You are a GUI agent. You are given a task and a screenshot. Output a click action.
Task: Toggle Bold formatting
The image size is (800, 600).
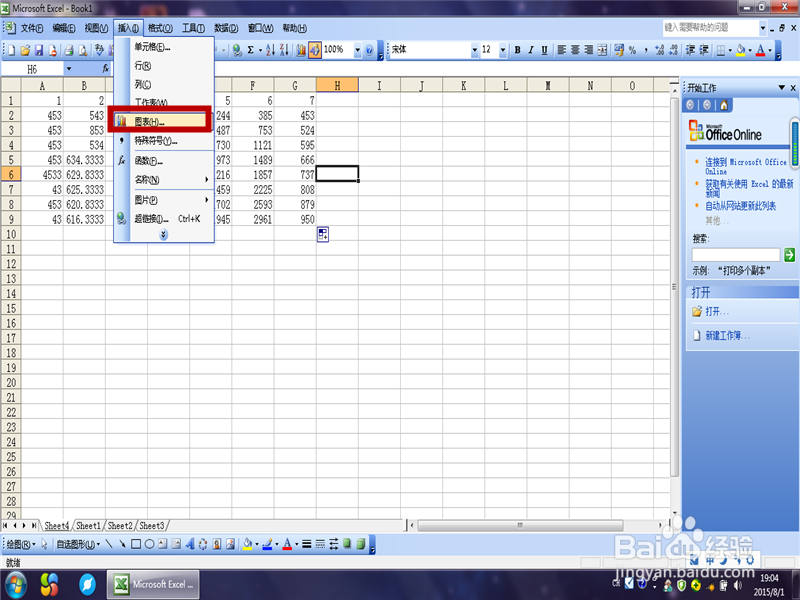tap(517, 50)
